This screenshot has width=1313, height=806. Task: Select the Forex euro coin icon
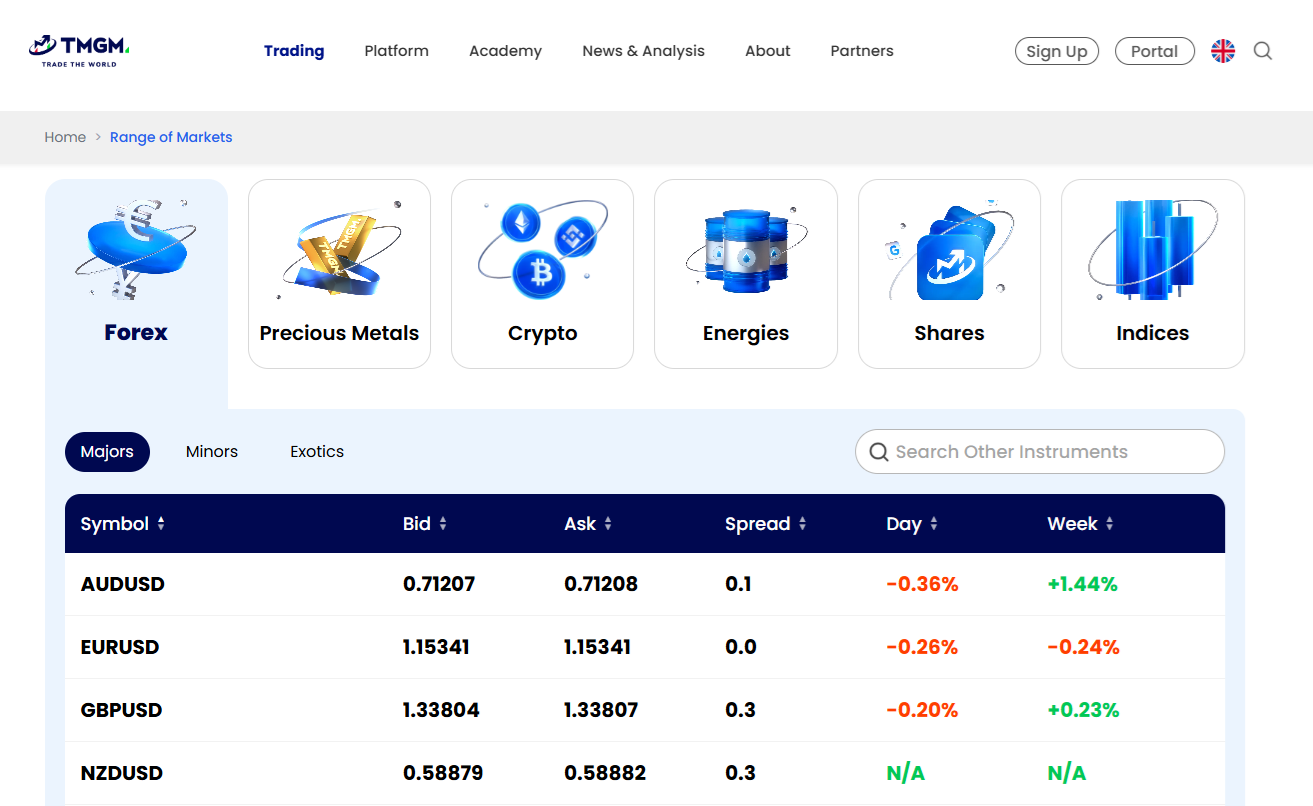(x=136, y=248)
